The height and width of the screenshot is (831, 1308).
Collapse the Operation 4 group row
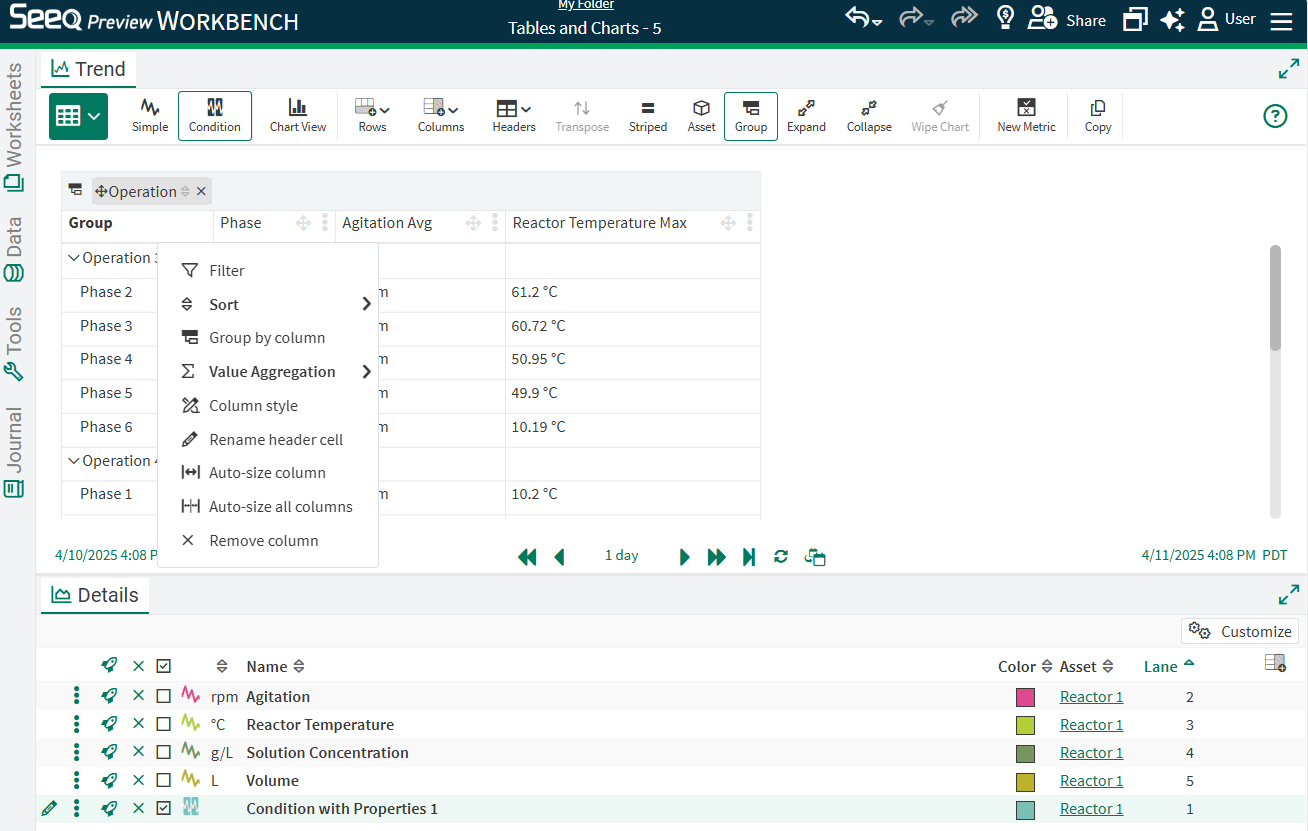(73, 461)
